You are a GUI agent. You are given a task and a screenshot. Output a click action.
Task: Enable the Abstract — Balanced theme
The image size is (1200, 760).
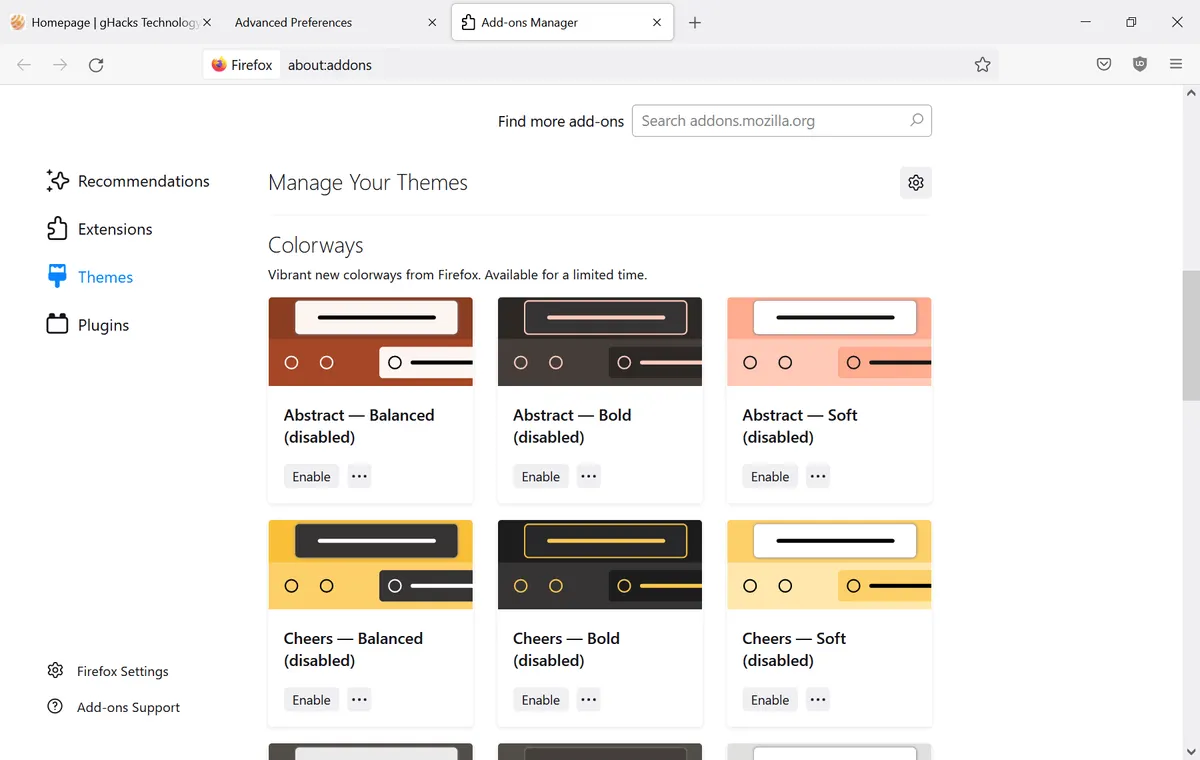tap(311, 477)
